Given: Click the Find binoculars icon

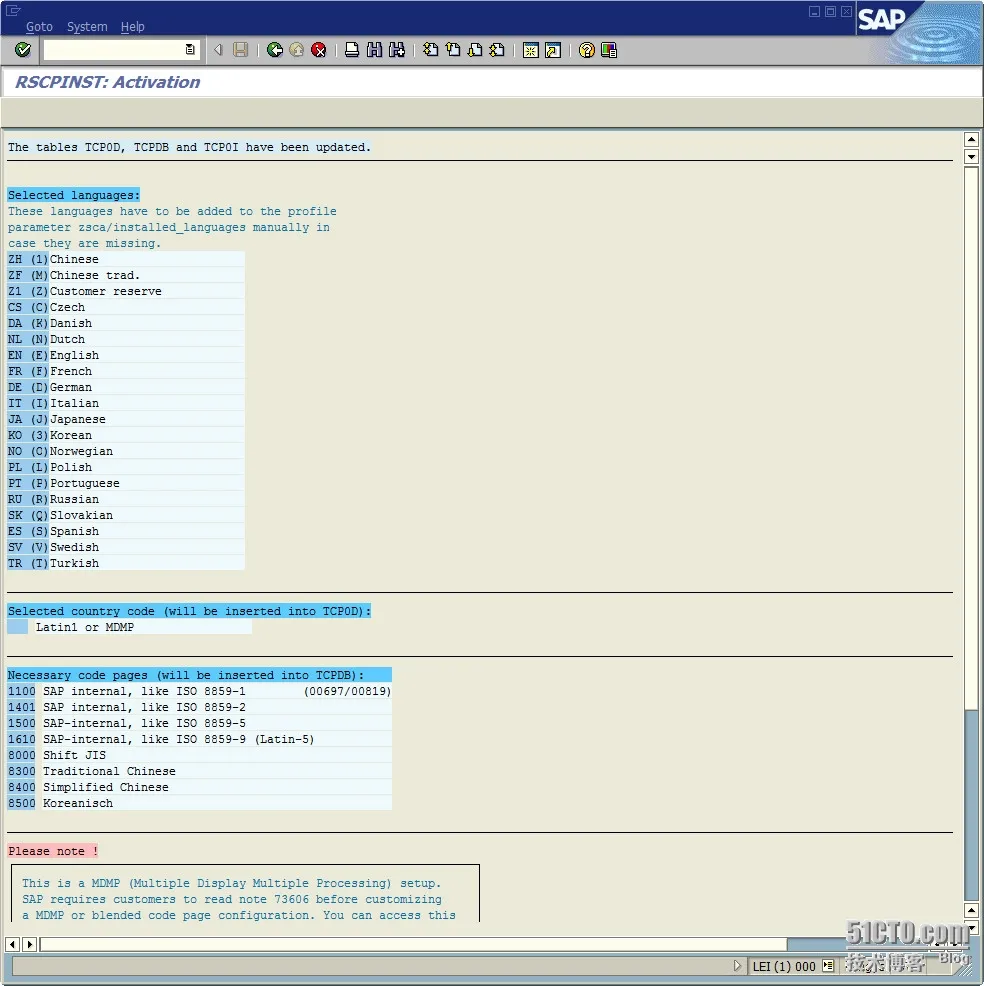Looking at the screenshot, I should [x=374, y=50].
